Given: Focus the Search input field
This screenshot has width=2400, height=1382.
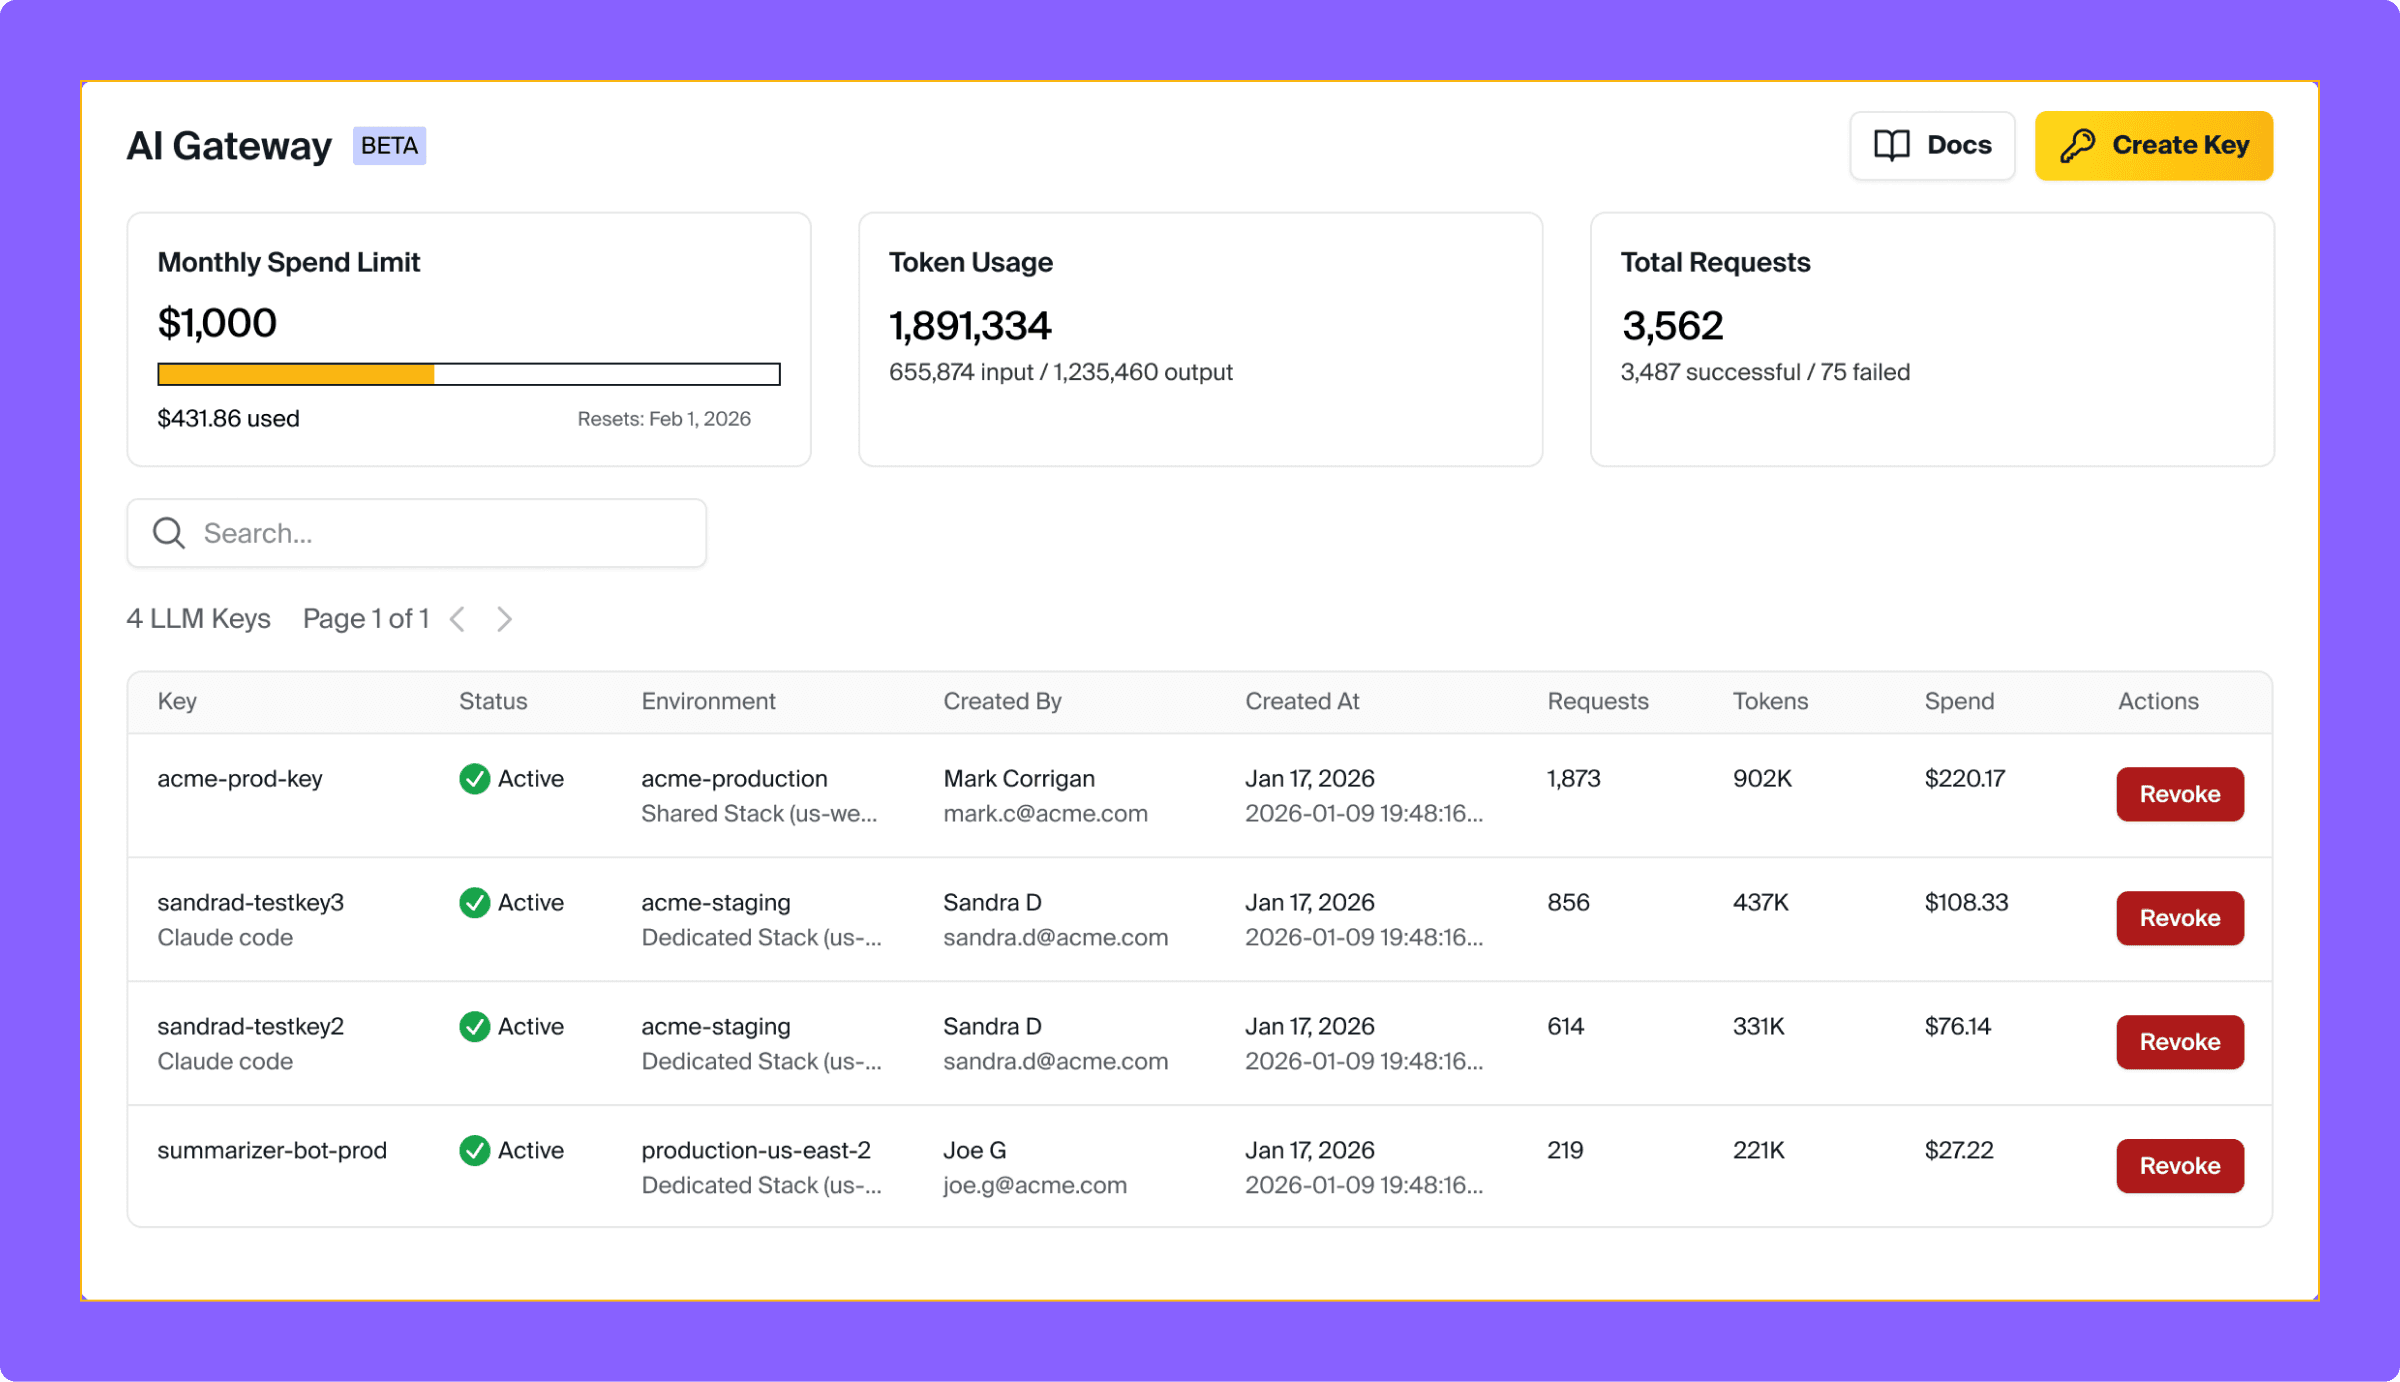Looking at the screenshot, I should pyautogui.click(x=440, y=534).
